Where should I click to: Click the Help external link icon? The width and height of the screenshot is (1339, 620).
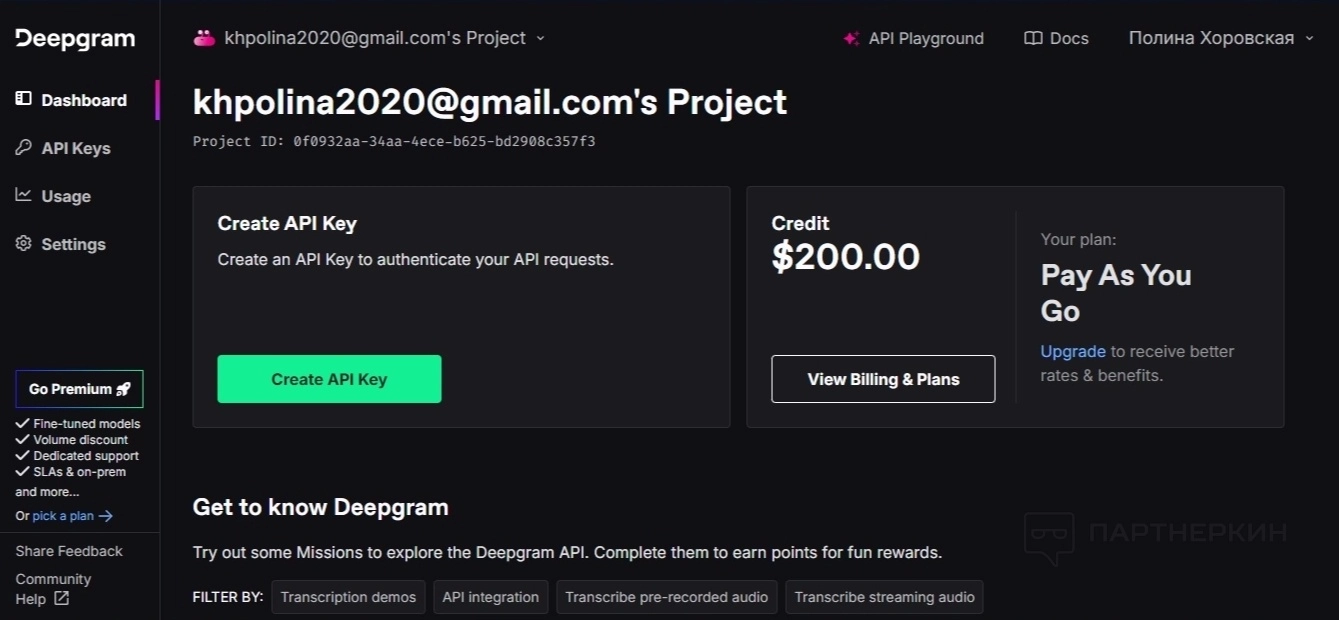coord(61,599)
